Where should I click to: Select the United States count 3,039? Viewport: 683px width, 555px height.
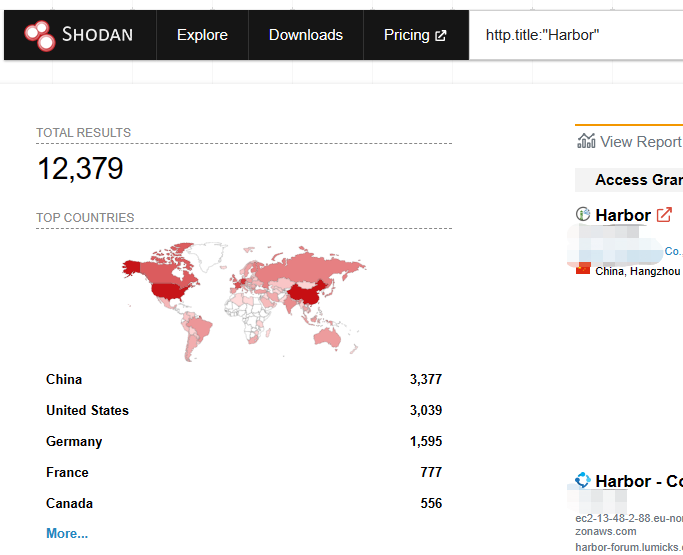[x=426, y=410]
